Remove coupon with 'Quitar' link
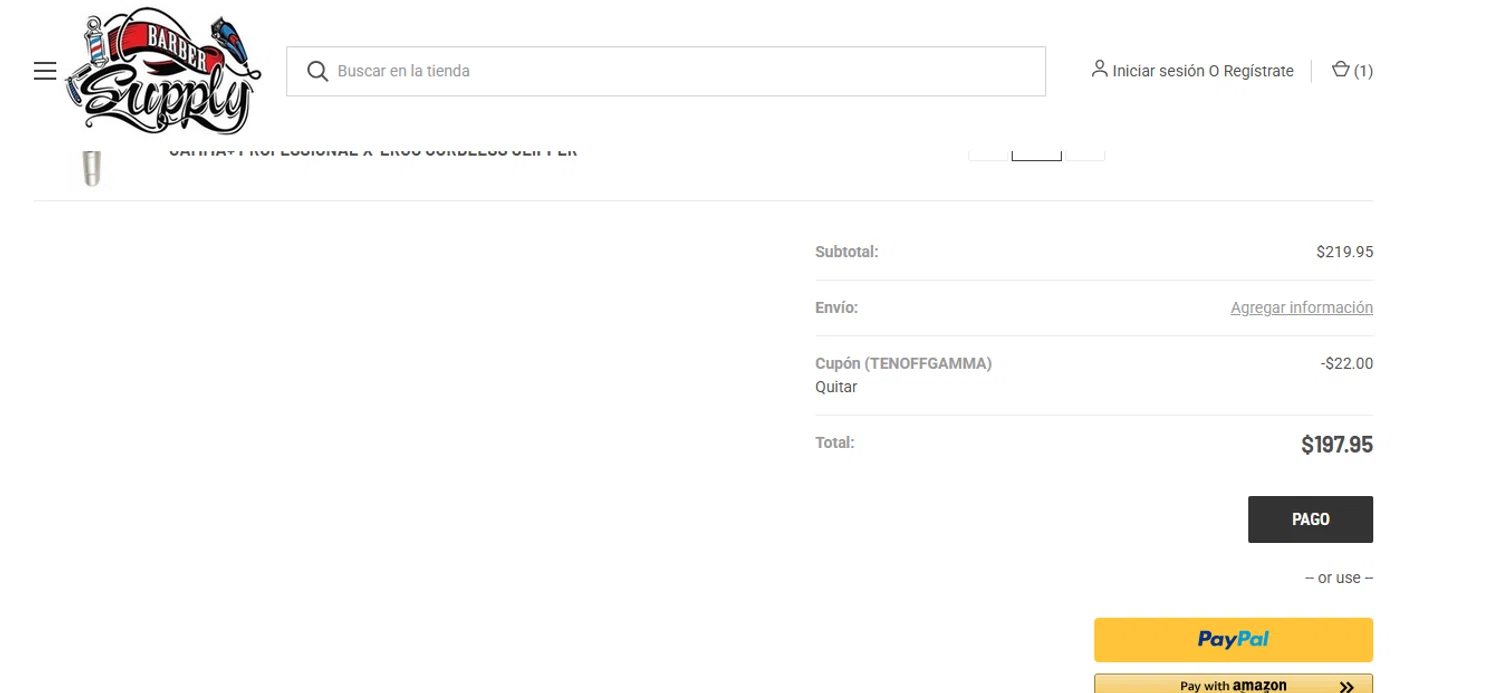Viewport: 1500px width, 693px height. pos(836,387)
